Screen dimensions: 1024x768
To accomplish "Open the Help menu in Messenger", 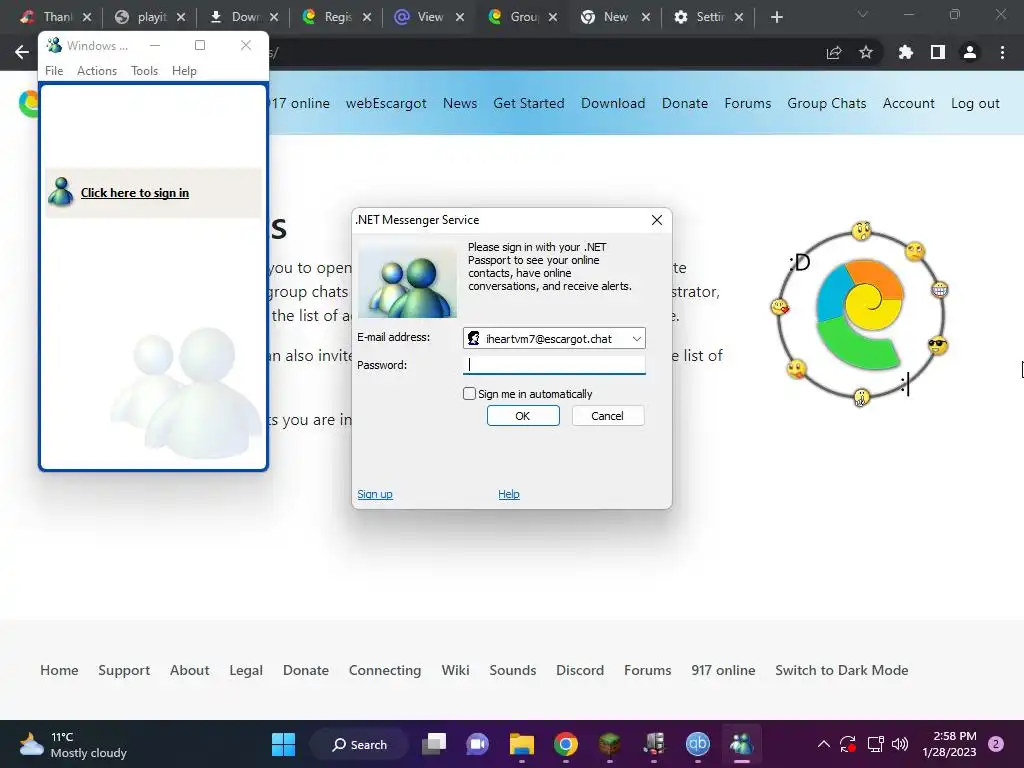I will tap(184, 71).
